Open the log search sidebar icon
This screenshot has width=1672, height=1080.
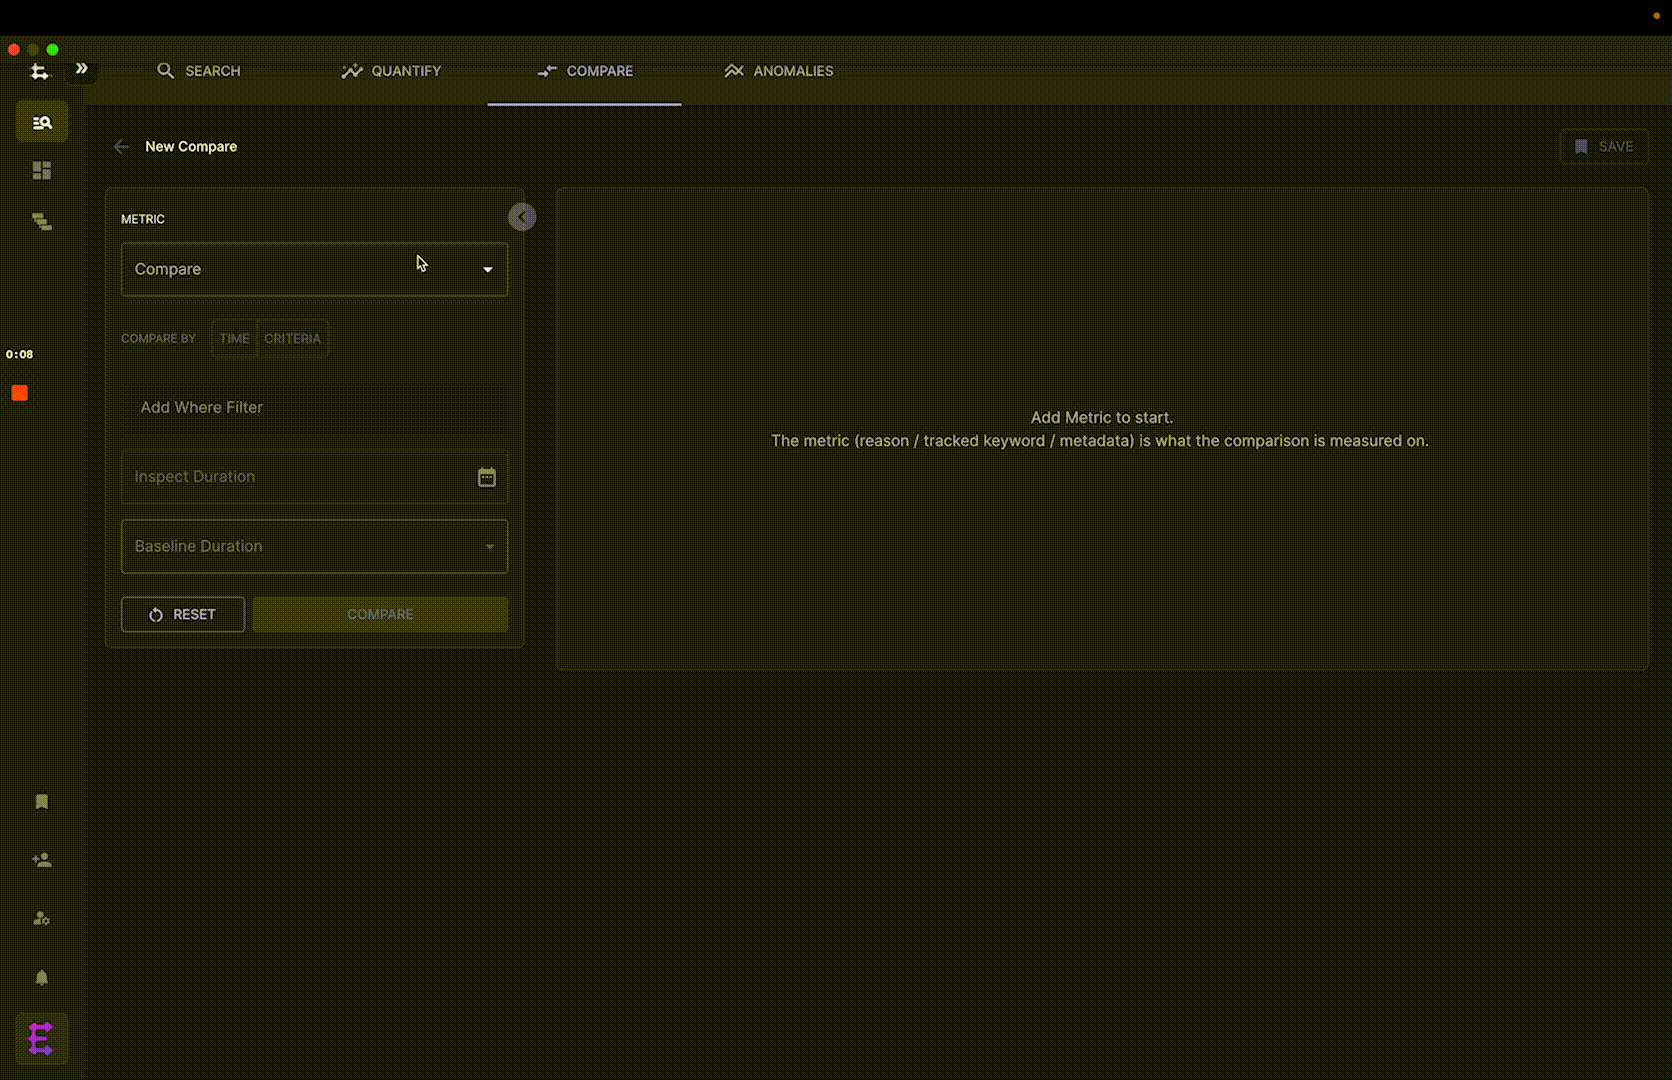[x=42, y=122]
